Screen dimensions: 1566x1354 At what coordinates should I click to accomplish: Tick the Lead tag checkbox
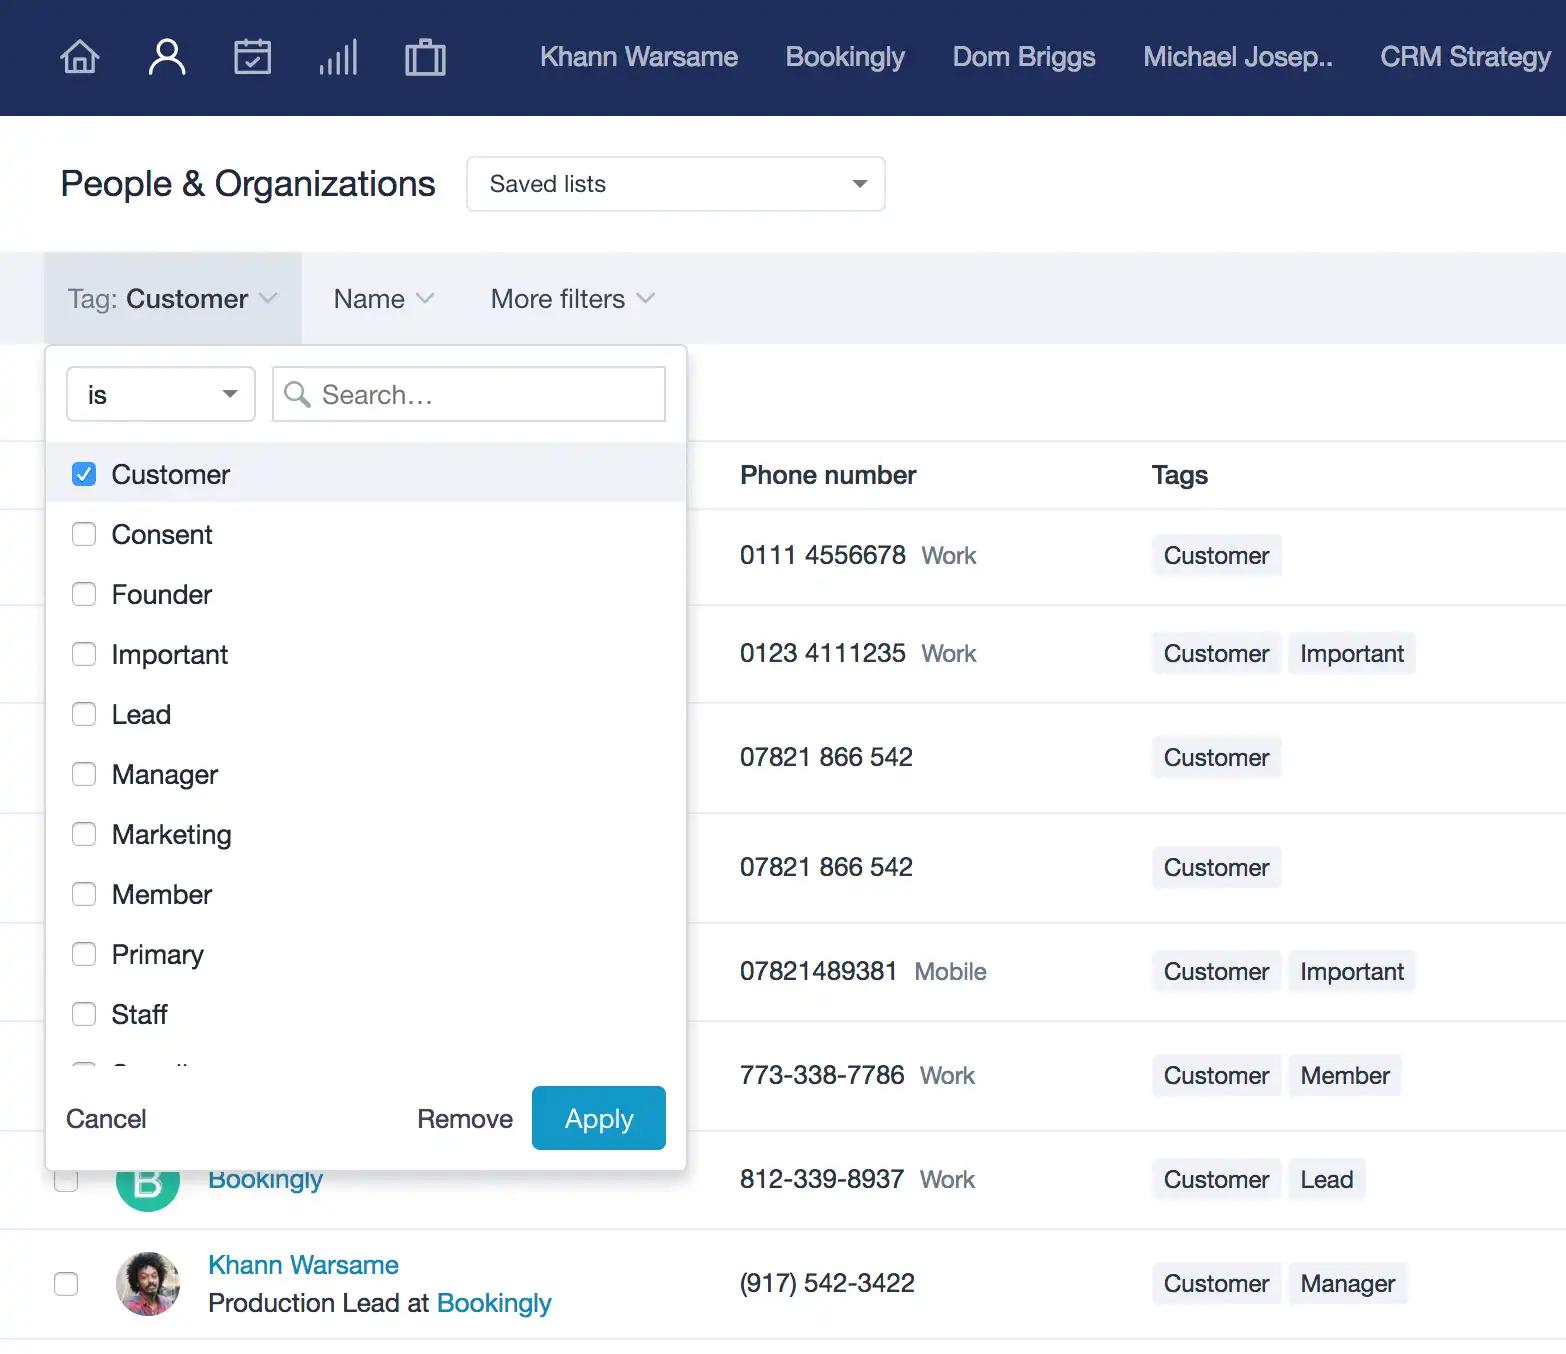(x=84, y=714)
